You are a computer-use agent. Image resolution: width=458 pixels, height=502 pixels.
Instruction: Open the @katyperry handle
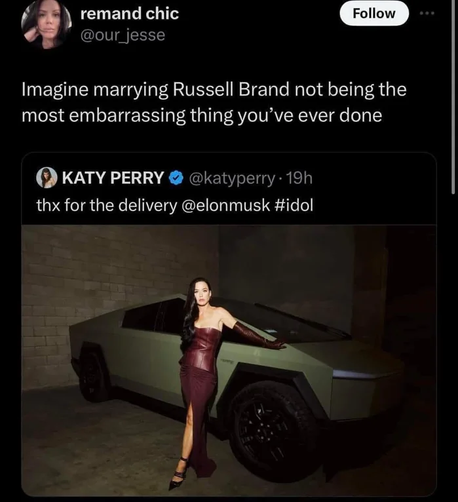(x=232, y=179)
